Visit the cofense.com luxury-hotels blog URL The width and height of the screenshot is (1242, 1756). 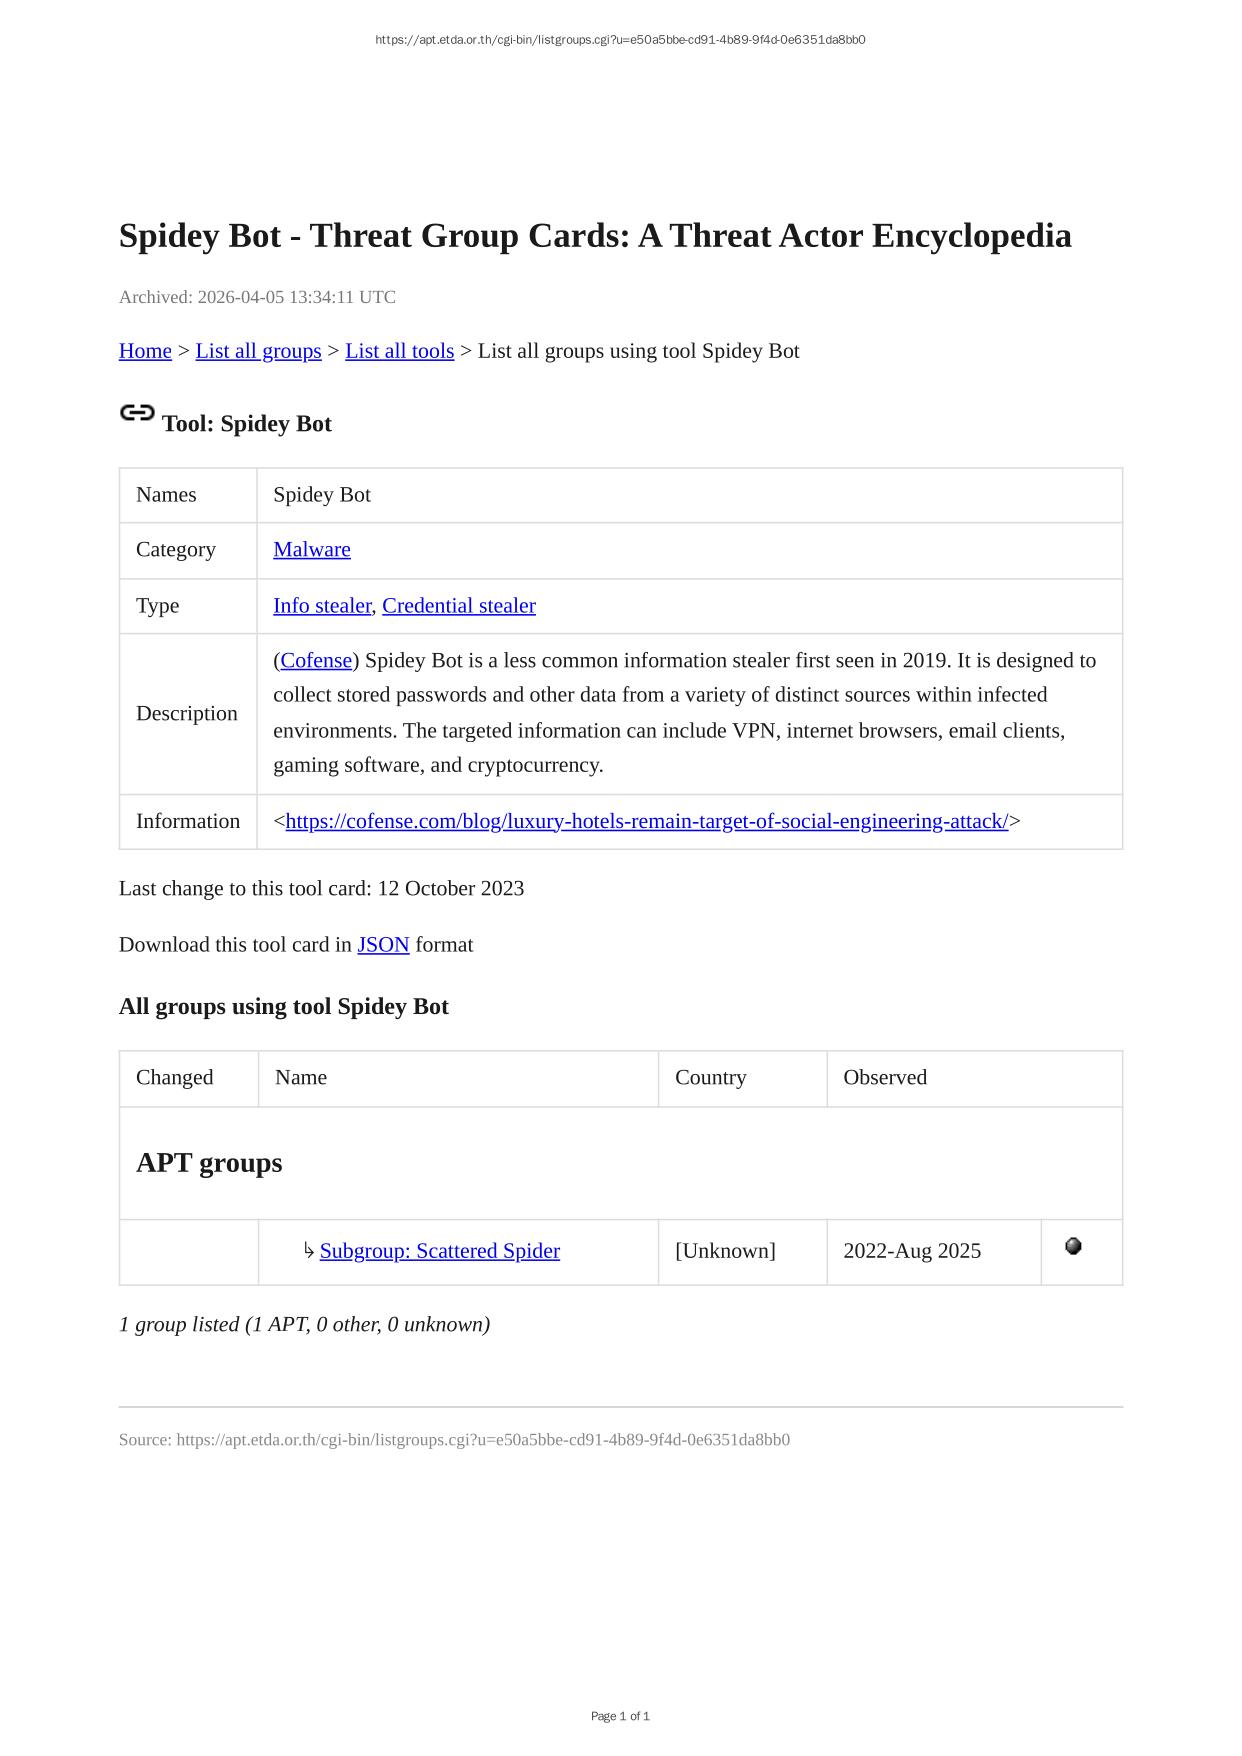point(647,821)
